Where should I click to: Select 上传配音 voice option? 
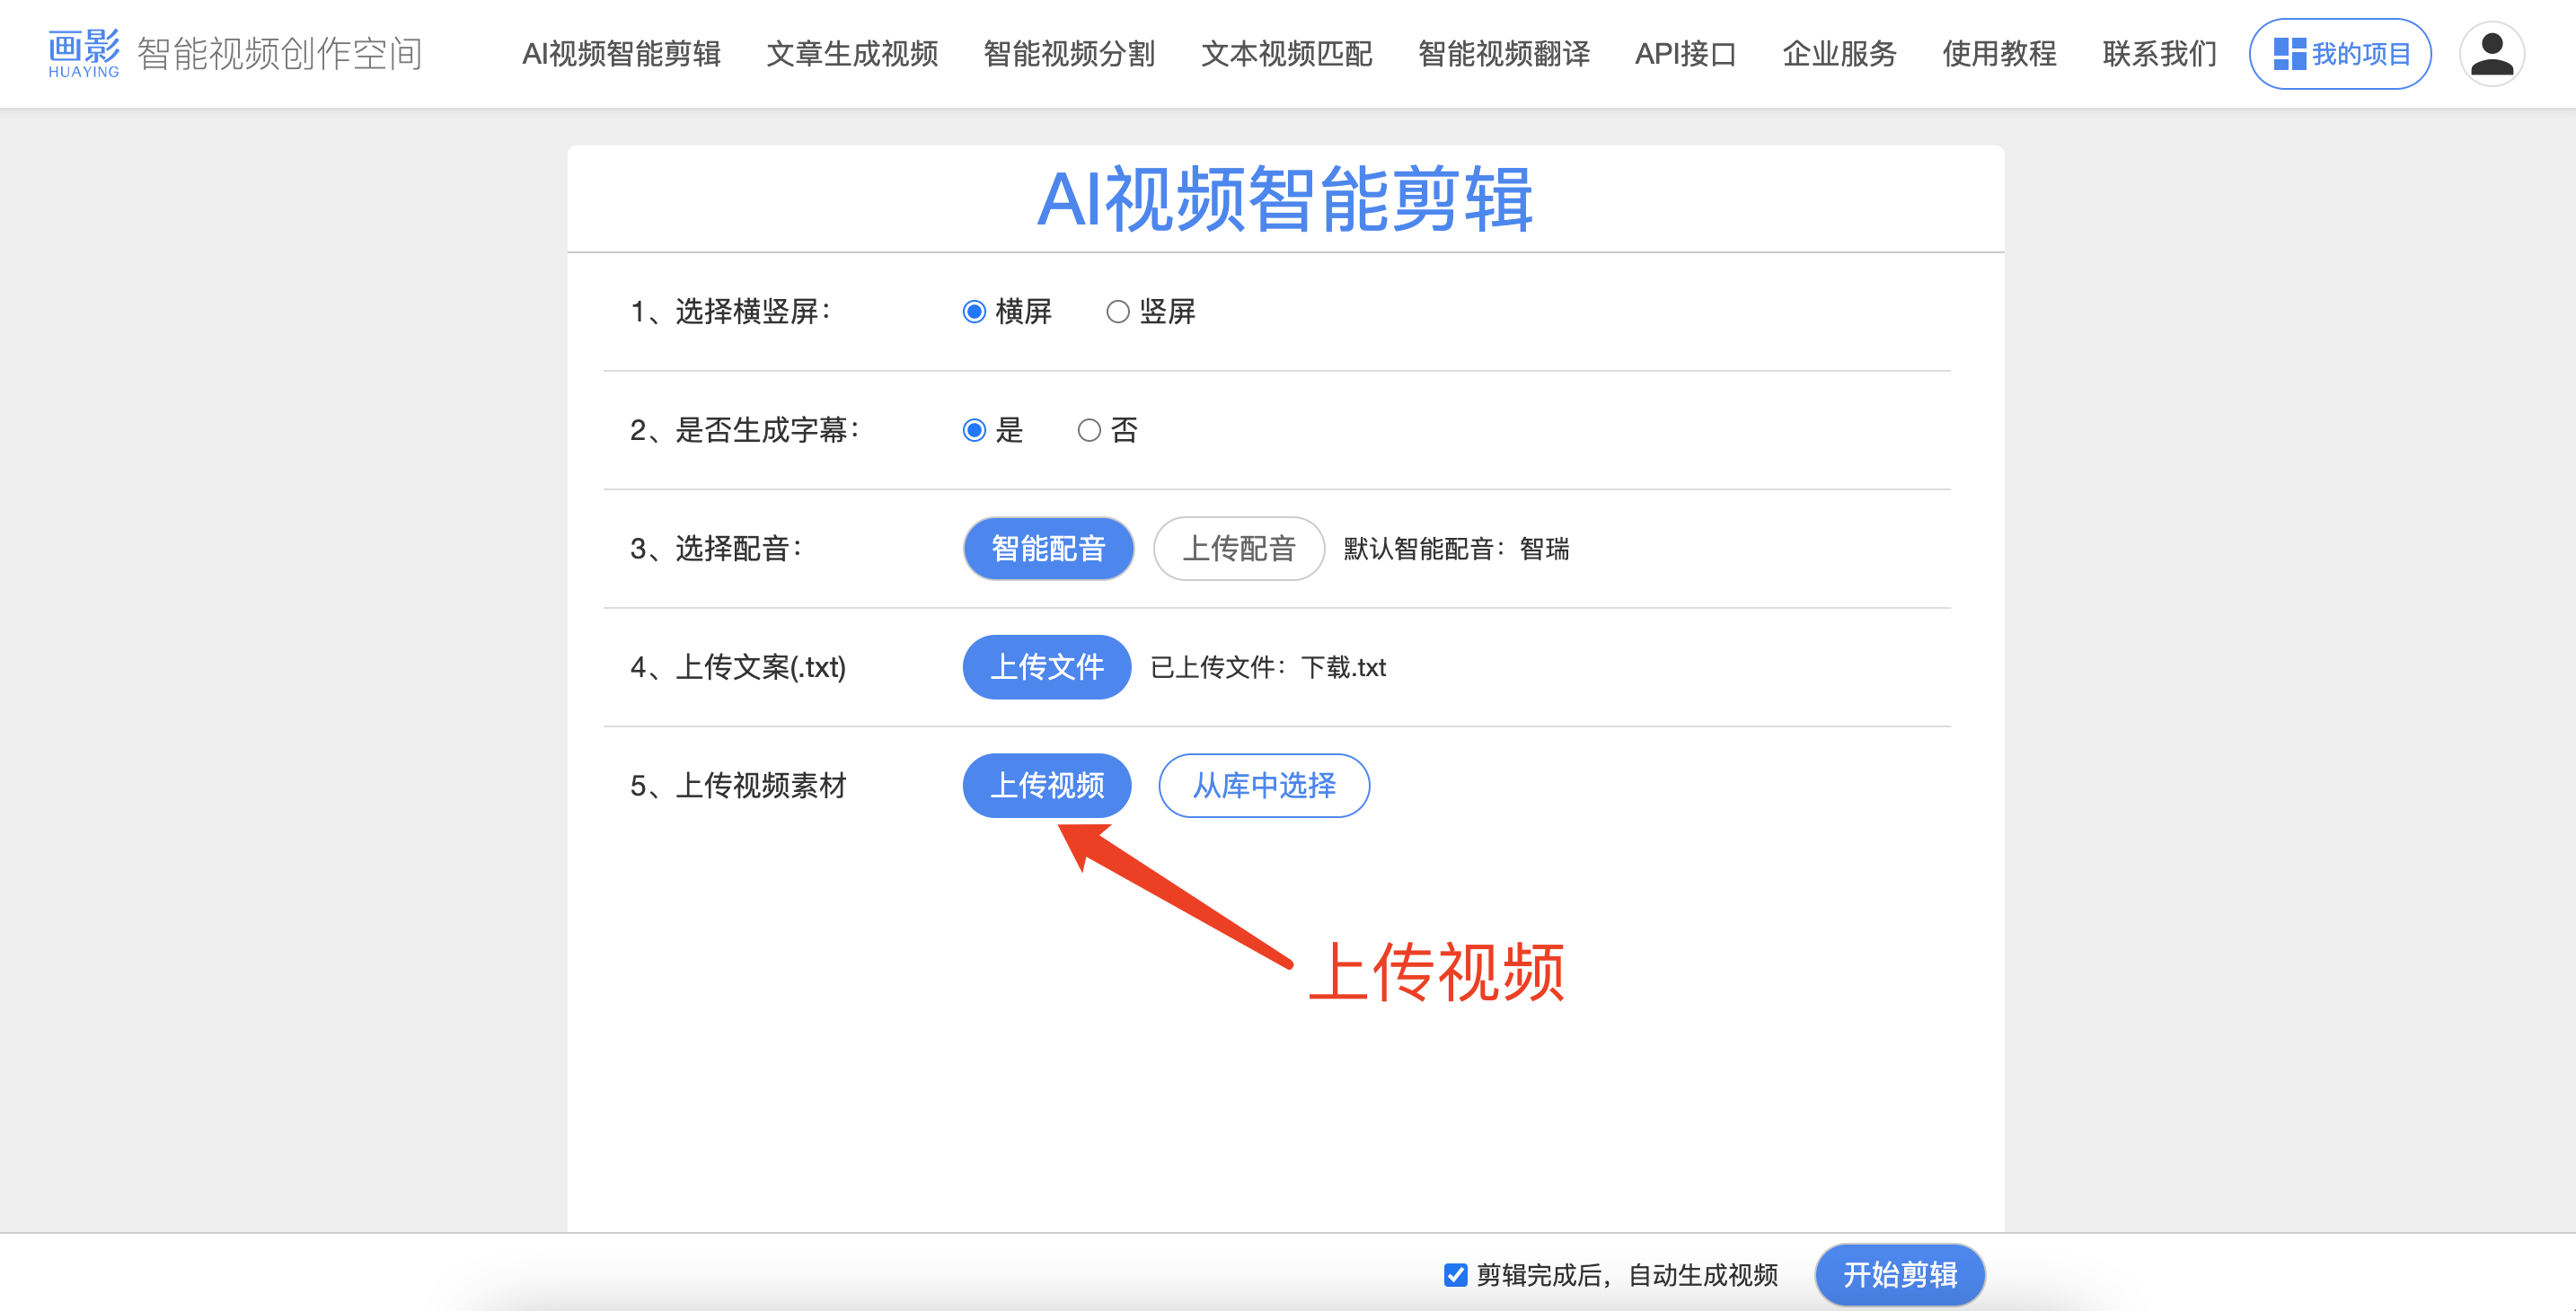pyautogui.click(x=1239, y=548)
